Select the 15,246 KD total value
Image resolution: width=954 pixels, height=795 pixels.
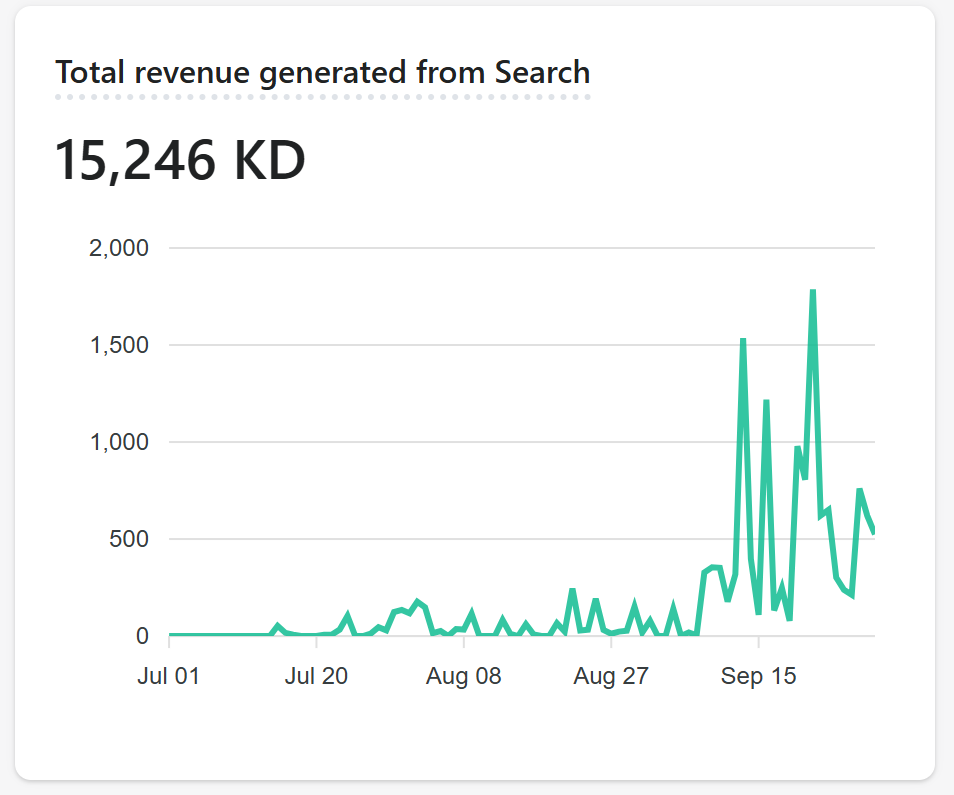click(179, 160)
